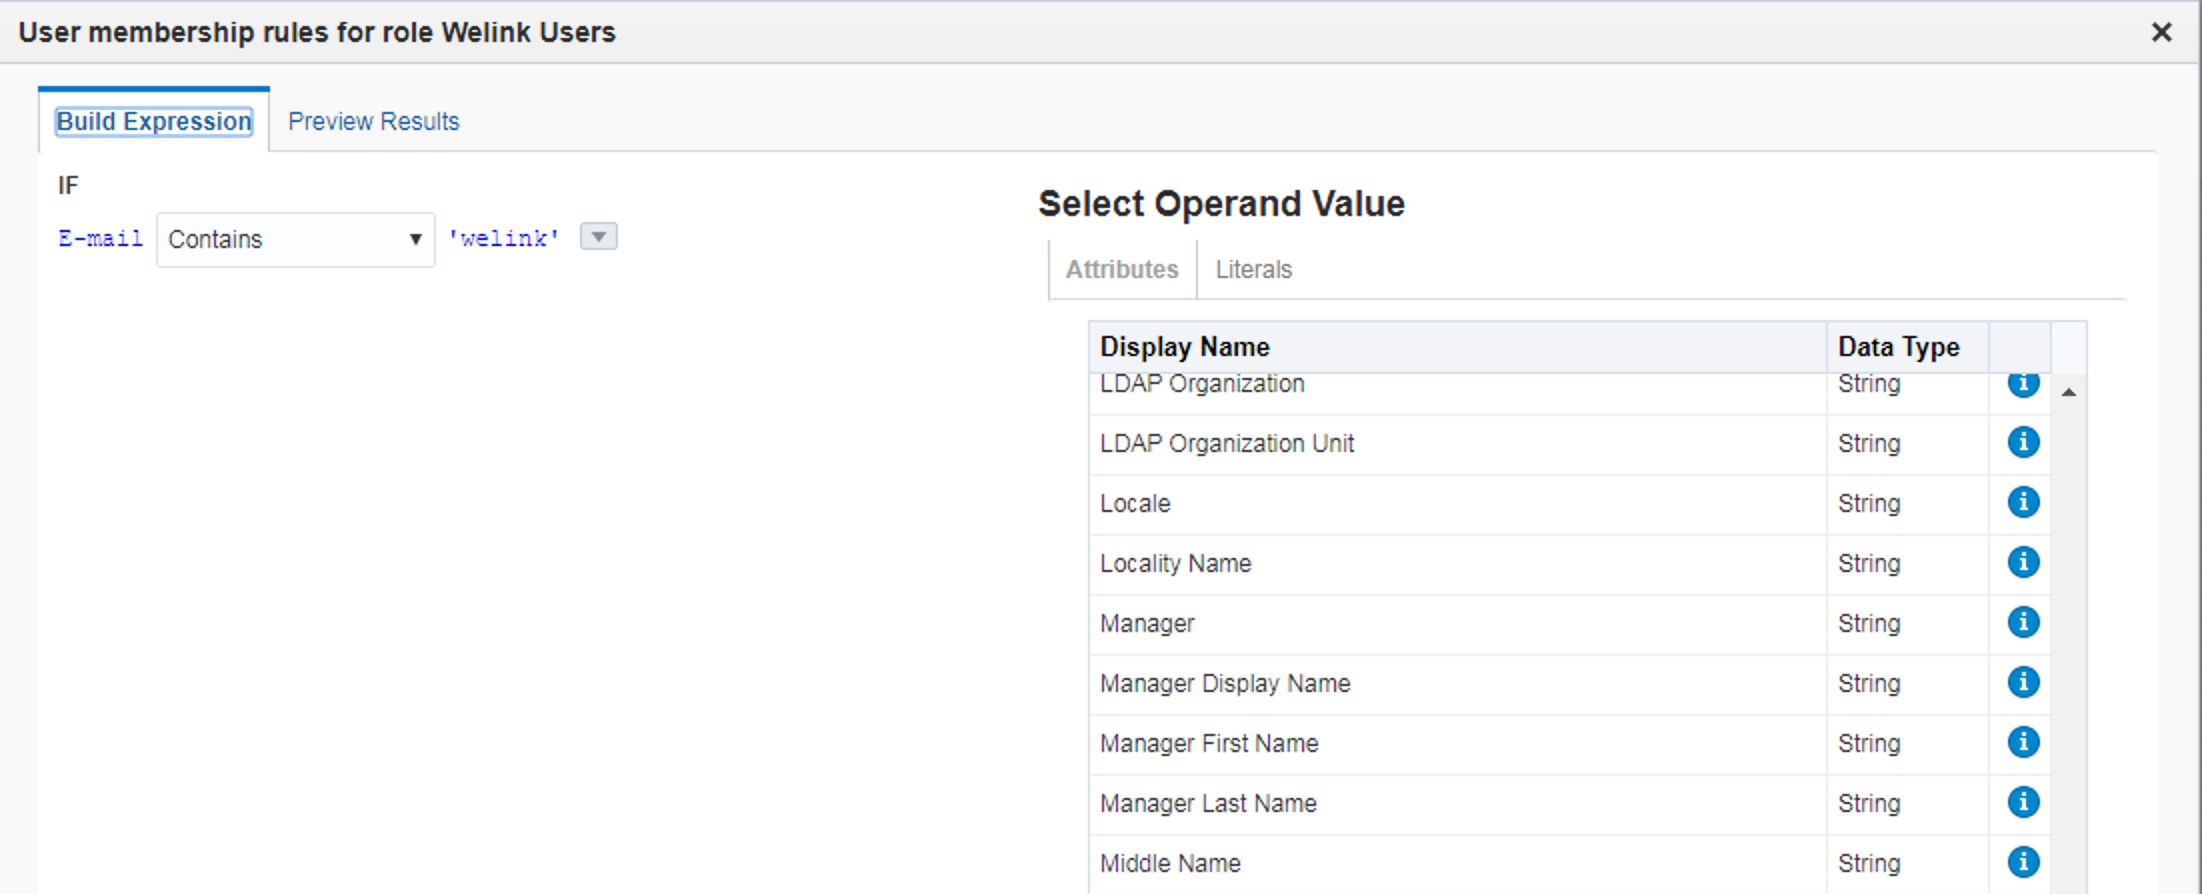Select the LDAP Organization Unit attribute

pyautogui.click(x=1569, y=444)
